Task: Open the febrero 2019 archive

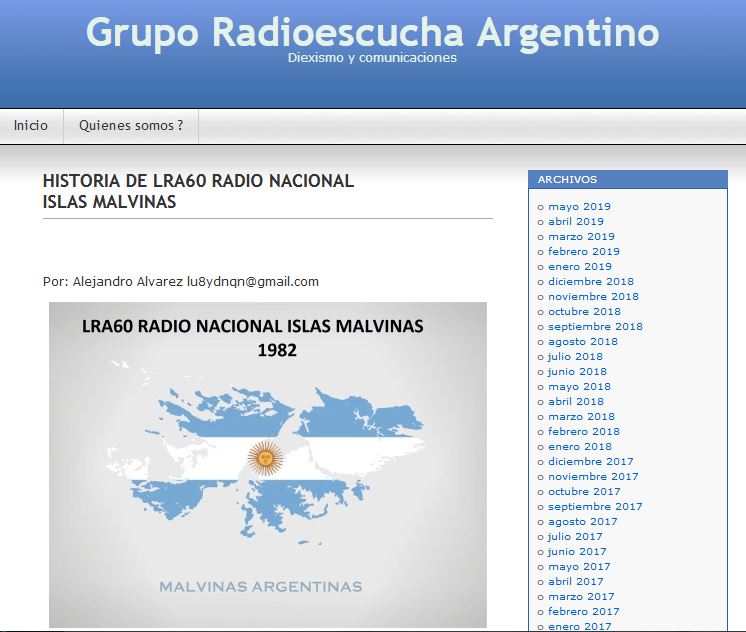Action: point(584,252)
